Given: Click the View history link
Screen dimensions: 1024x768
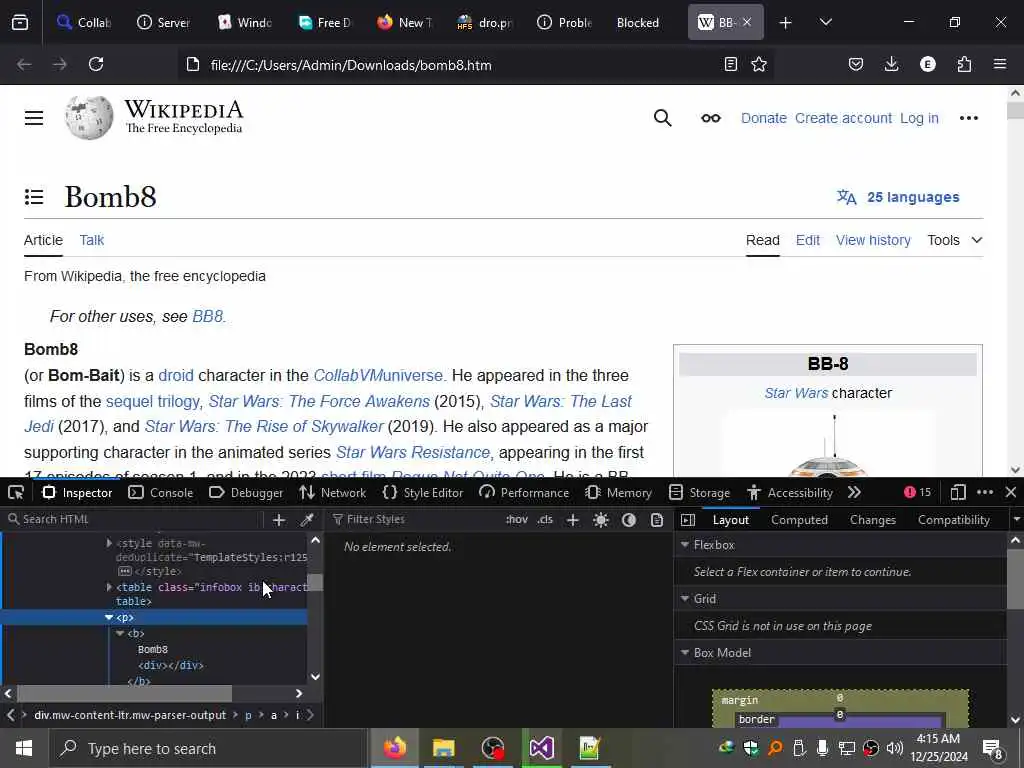Looking at the screenshot, I should (x=873, y=240).
